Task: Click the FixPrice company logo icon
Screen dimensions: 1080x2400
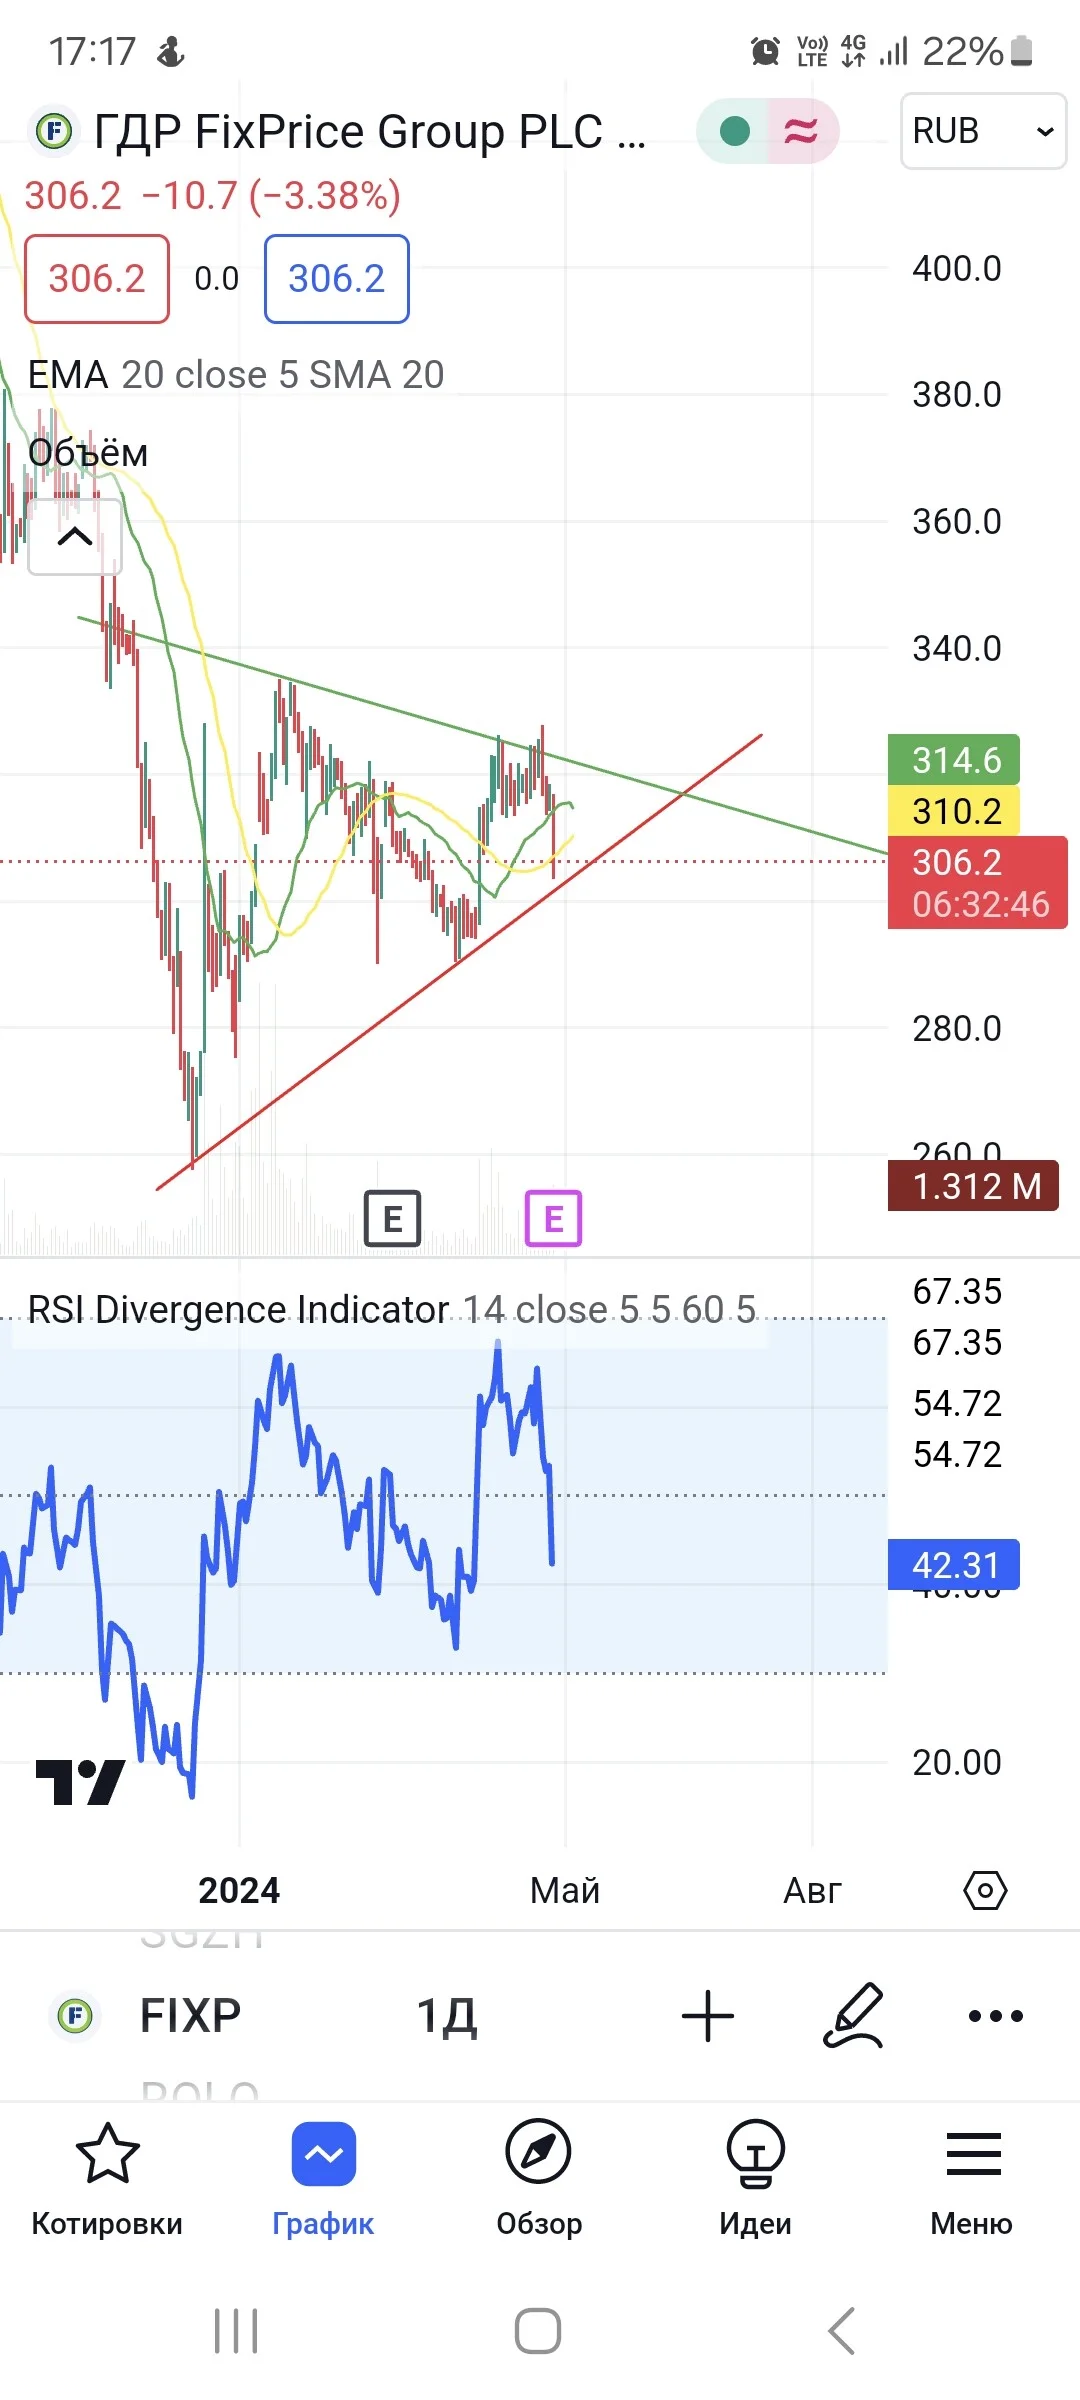Action: click(x=54, y=131)
